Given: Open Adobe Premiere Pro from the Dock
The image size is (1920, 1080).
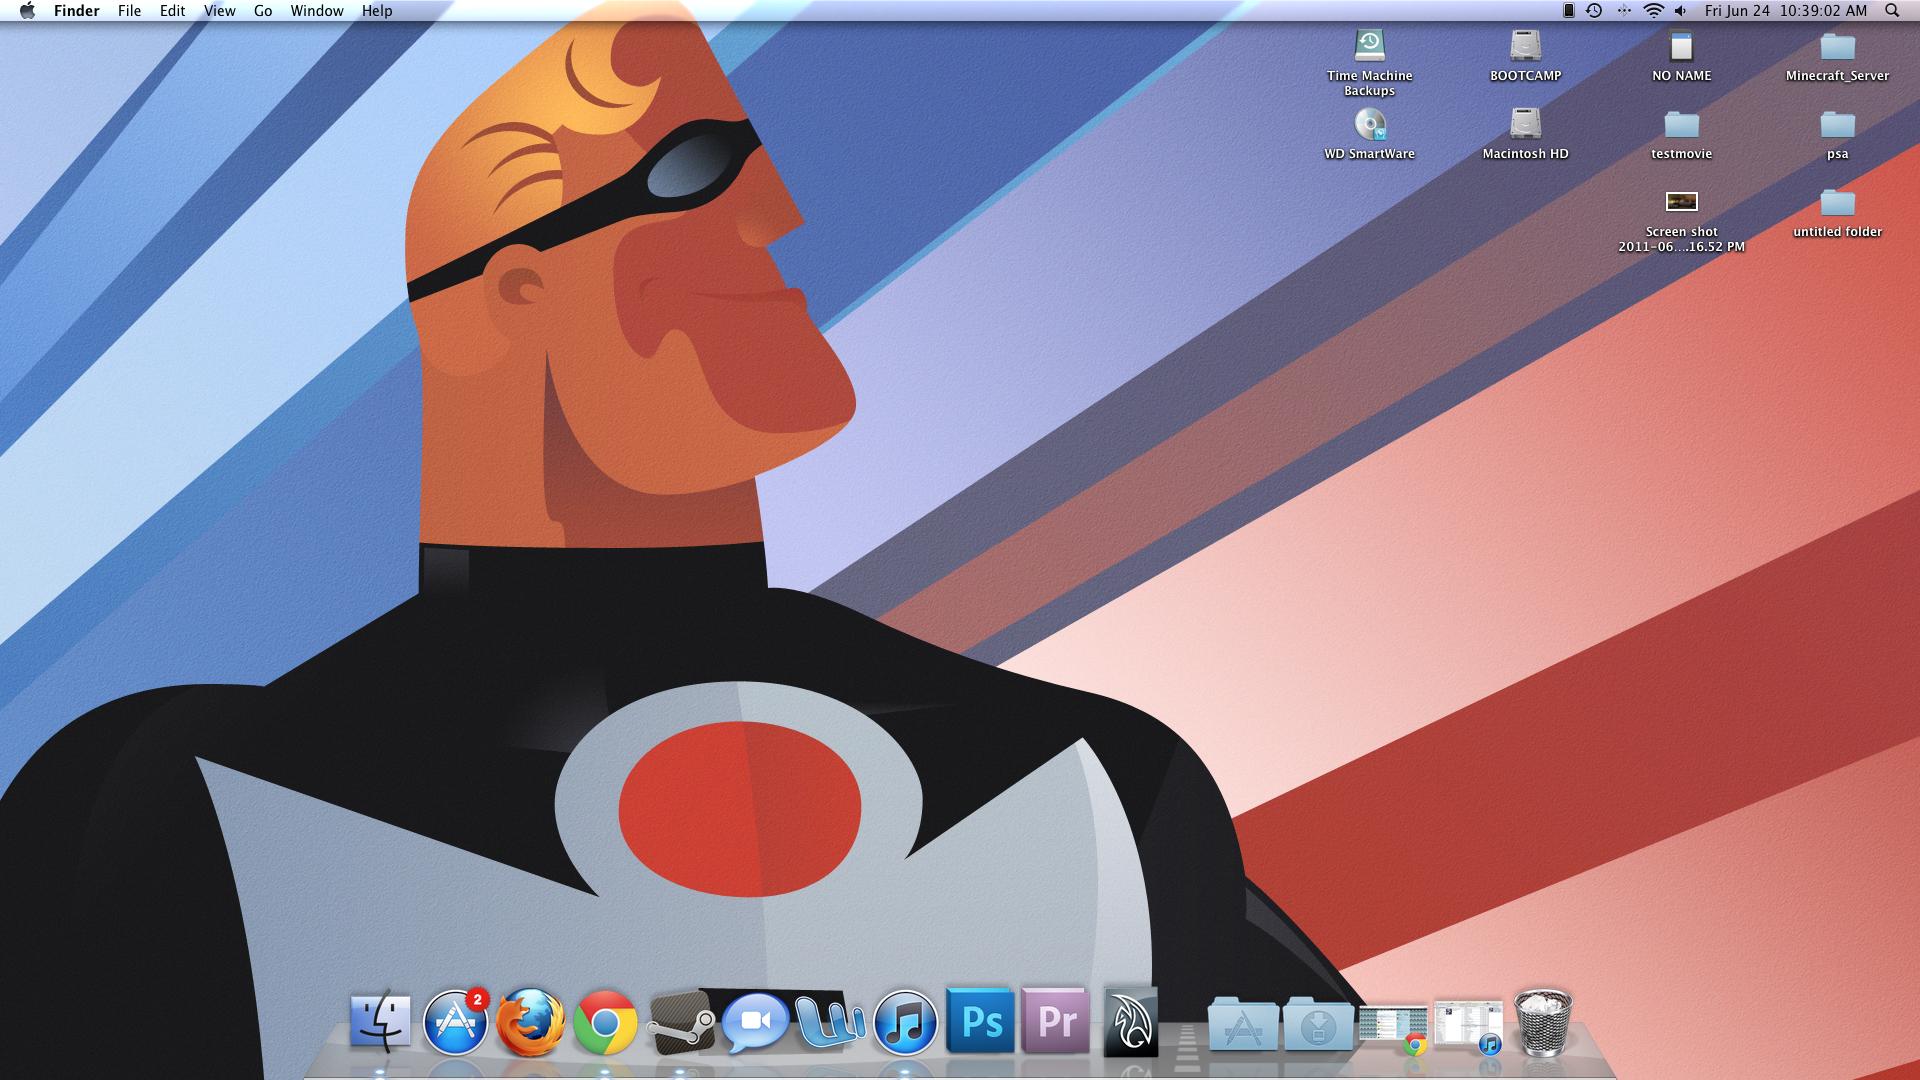Looking at the screenshot, I should pos(1056,1022).
